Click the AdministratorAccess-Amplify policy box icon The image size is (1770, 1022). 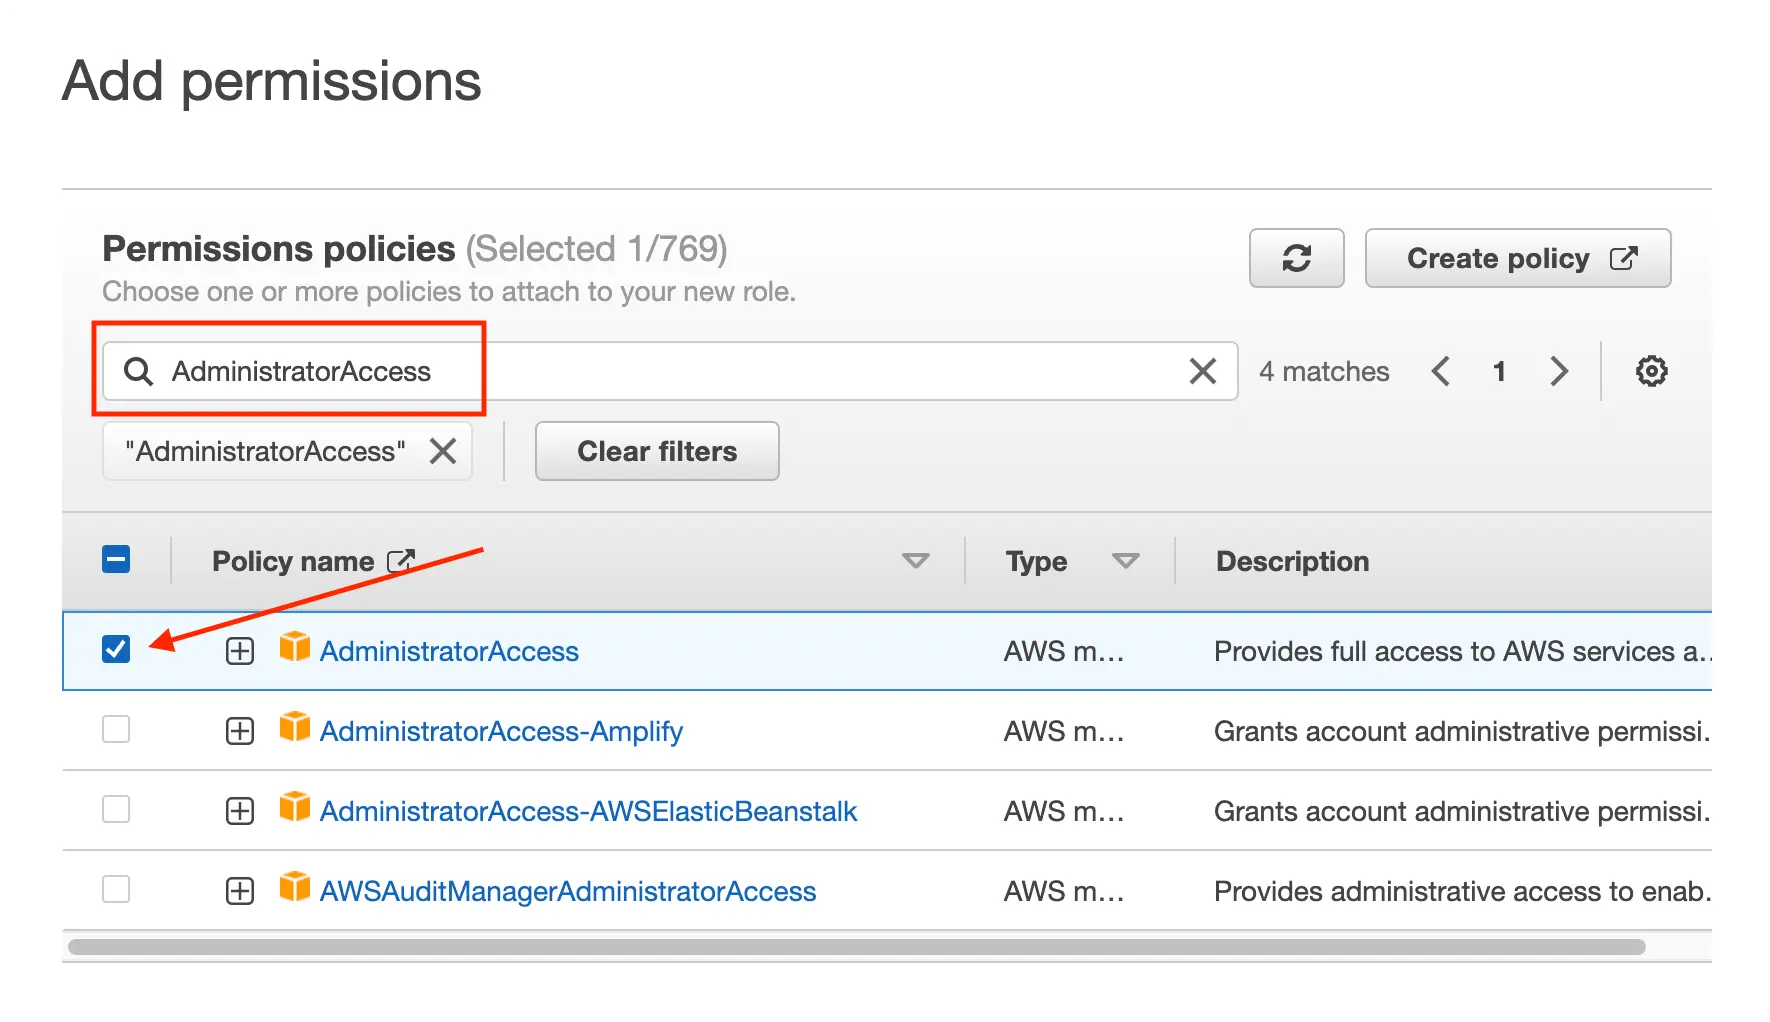point(294,727)
